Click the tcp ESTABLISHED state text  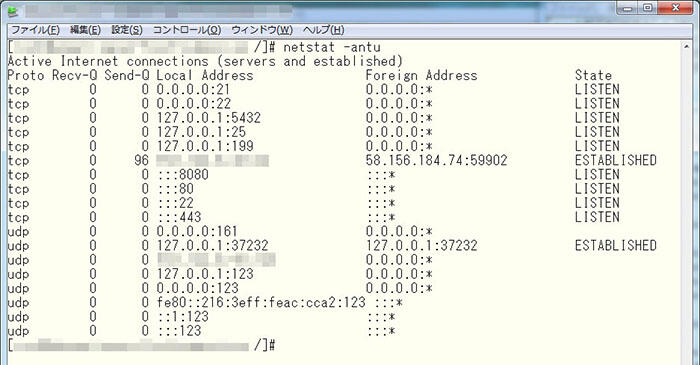click(x=616, y=160)
